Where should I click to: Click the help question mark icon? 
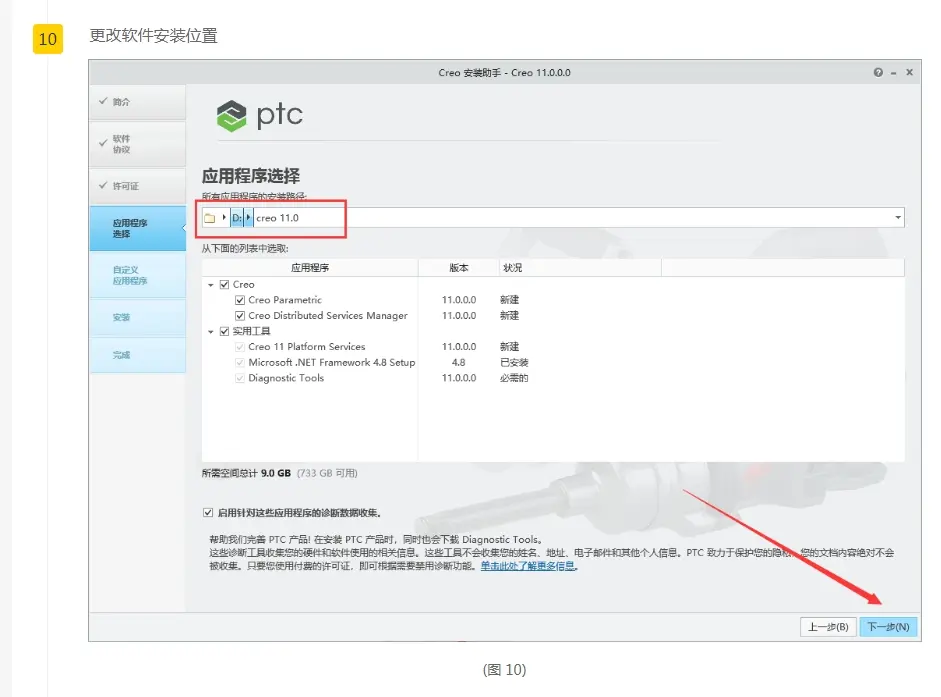[878, 73]
